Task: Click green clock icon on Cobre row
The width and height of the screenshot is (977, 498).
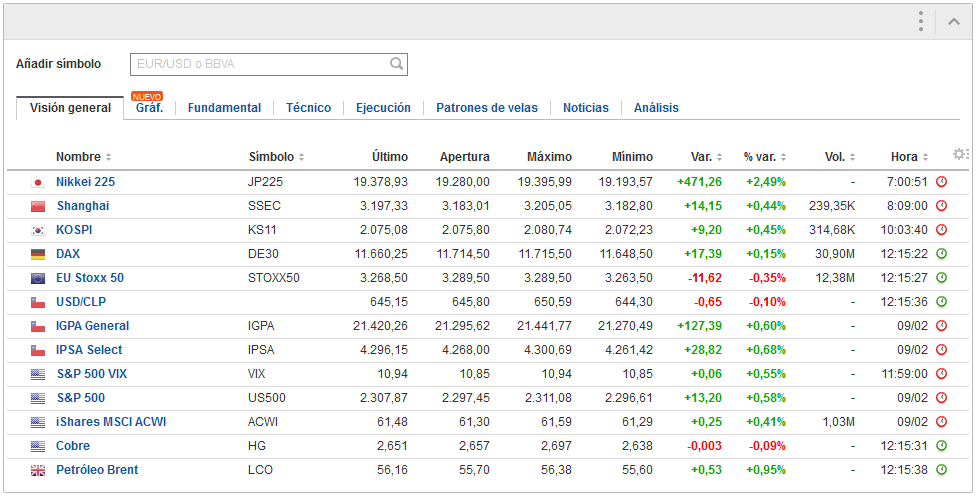Action: click(x=941, y=446)
